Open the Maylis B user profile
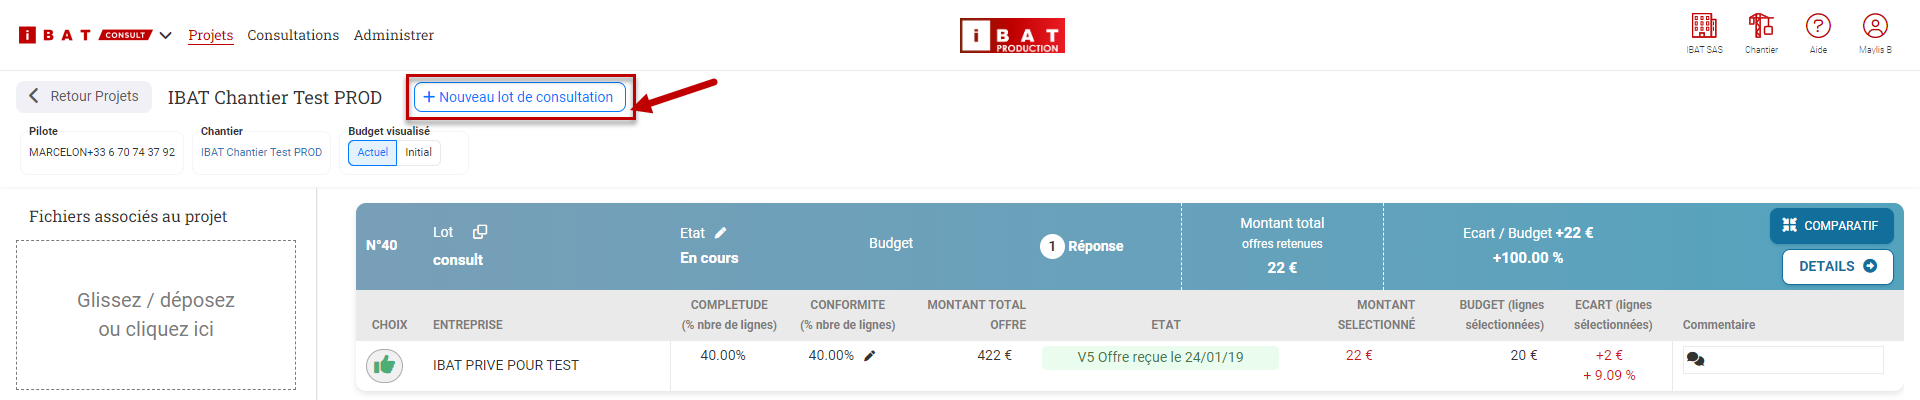Viewport: 1920px width, 400px height. tap(1875, 27)
